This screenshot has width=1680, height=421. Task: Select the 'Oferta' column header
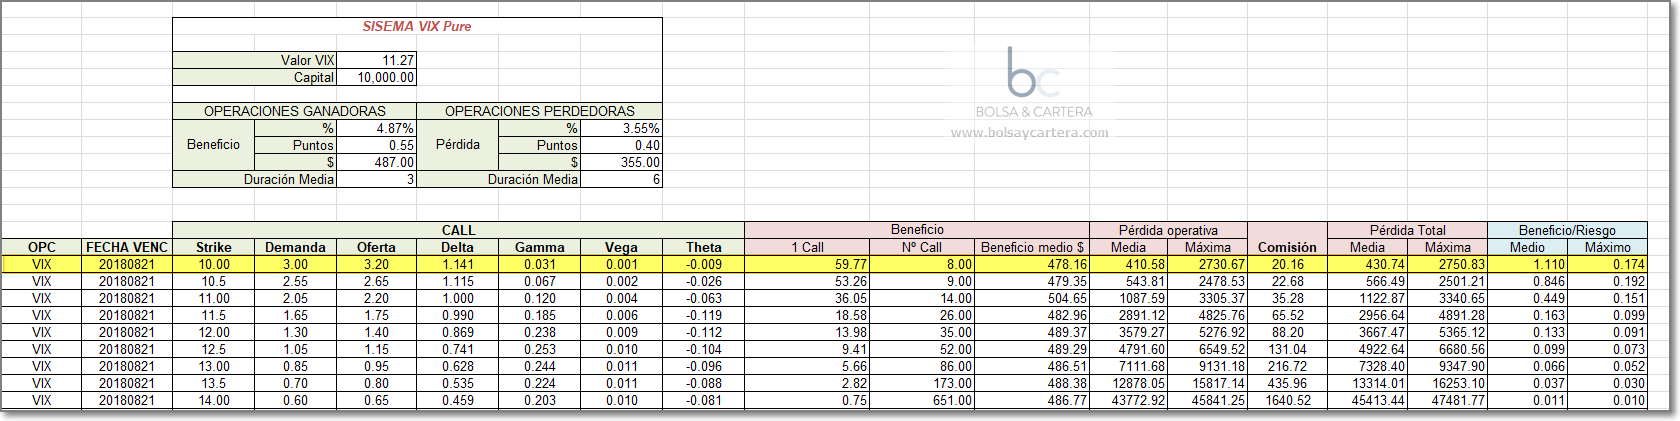point(377,247)
